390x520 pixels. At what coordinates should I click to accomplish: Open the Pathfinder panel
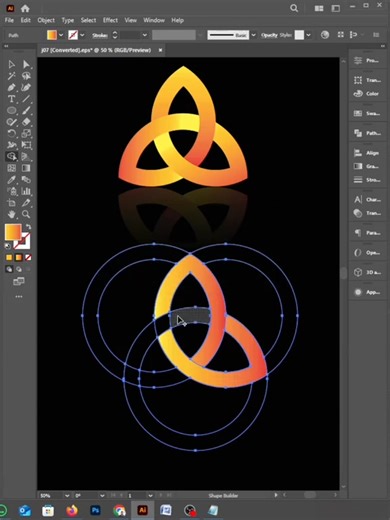(x=367, y=133)
